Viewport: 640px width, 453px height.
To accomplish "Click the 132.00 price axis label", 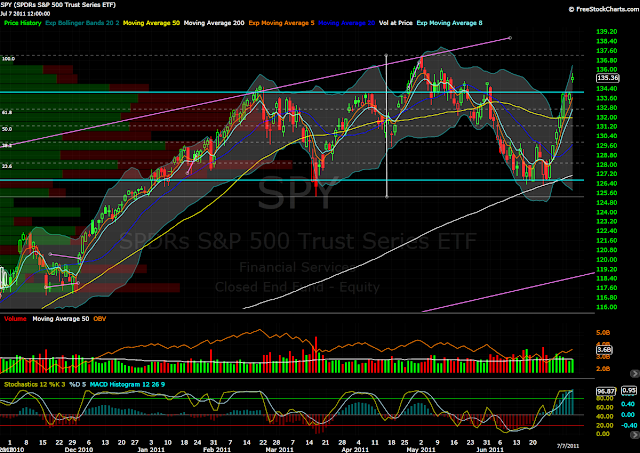I will pyautogui.click(x=607, y=117).
